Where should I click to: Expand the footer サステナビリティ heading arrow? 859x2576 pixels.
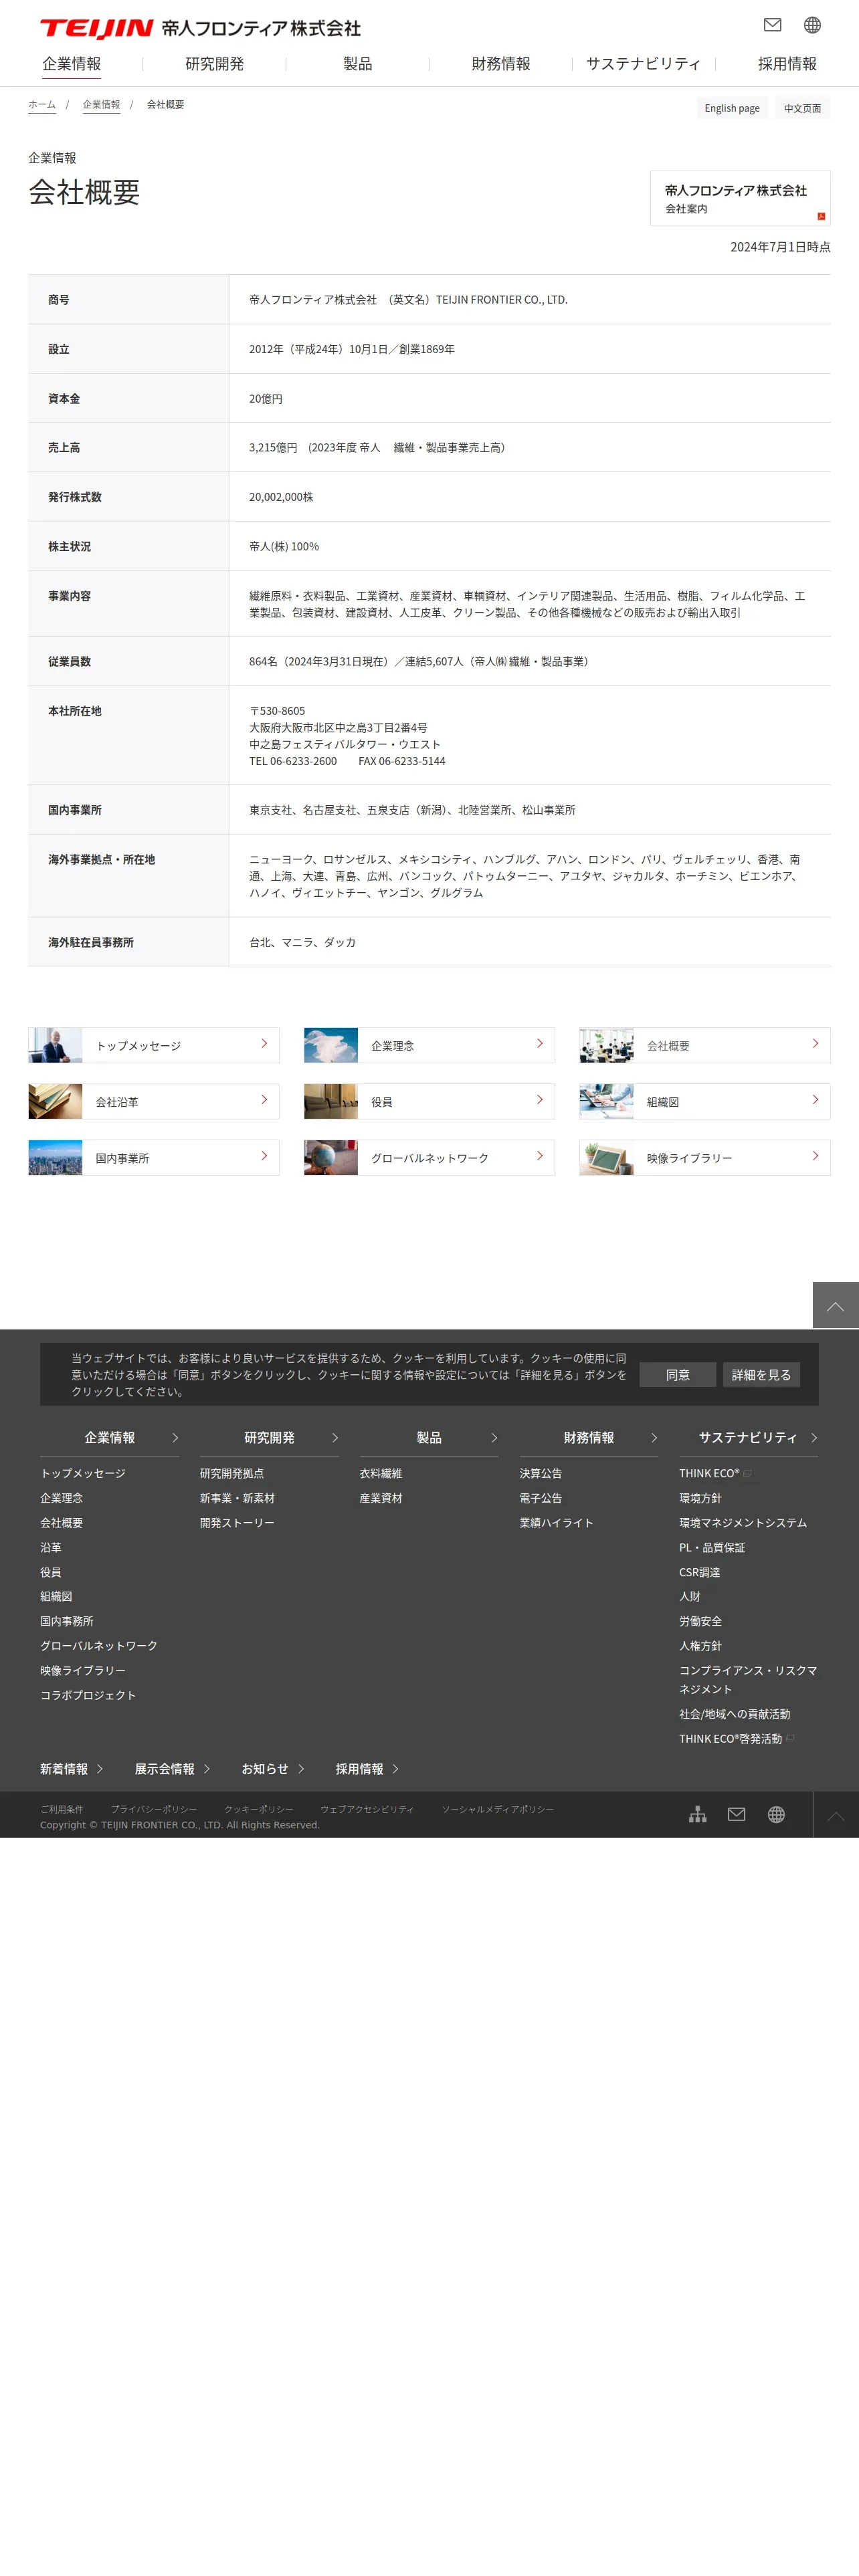point(814,1437)
